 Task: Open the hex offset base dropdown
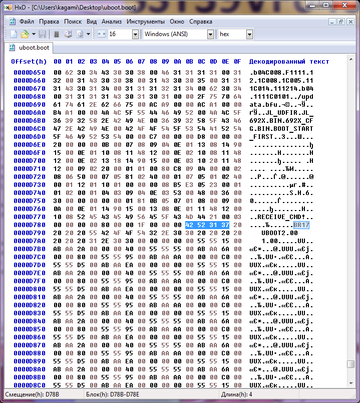(249, 34)
